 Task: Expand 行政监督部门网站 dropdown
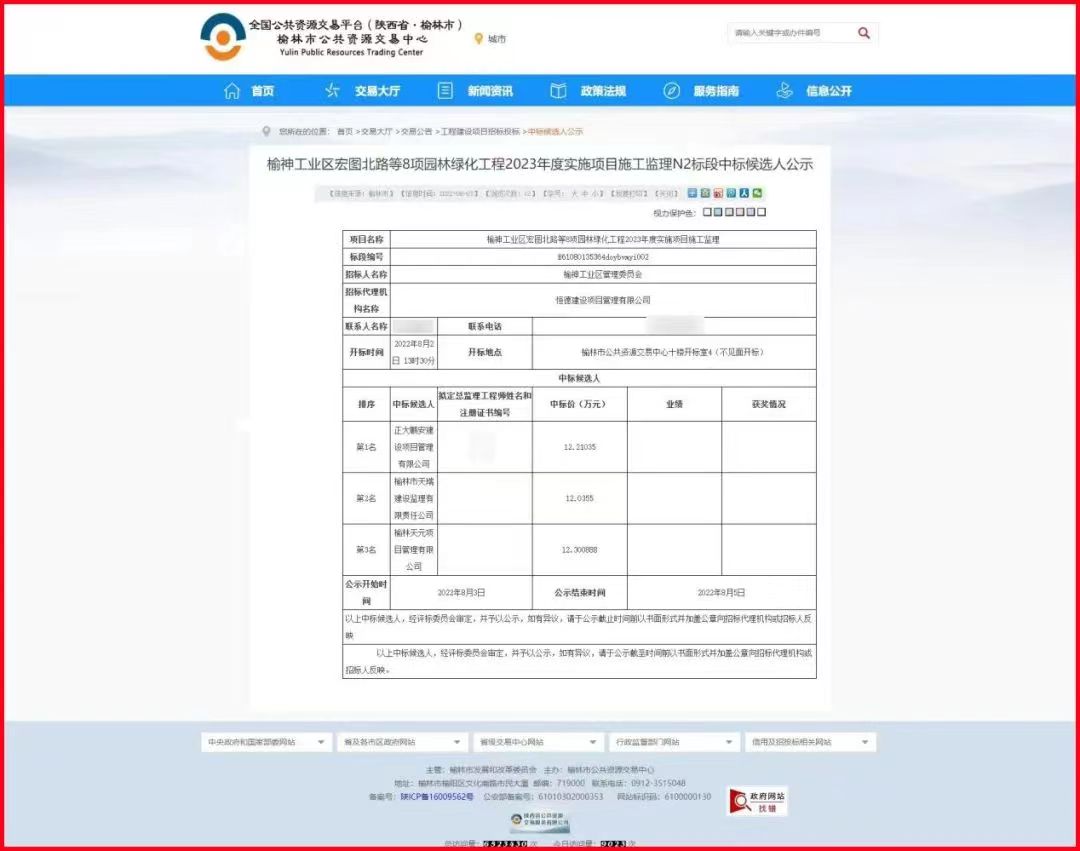[674, 742]
